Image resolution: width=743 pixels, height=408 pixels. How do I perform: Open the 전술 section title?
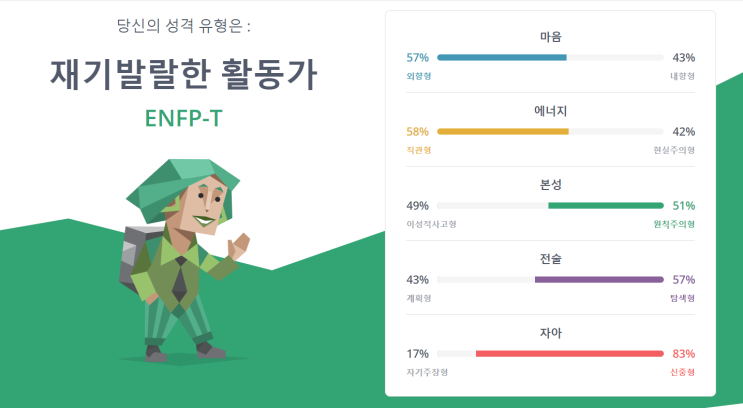(x=550, y=259)
